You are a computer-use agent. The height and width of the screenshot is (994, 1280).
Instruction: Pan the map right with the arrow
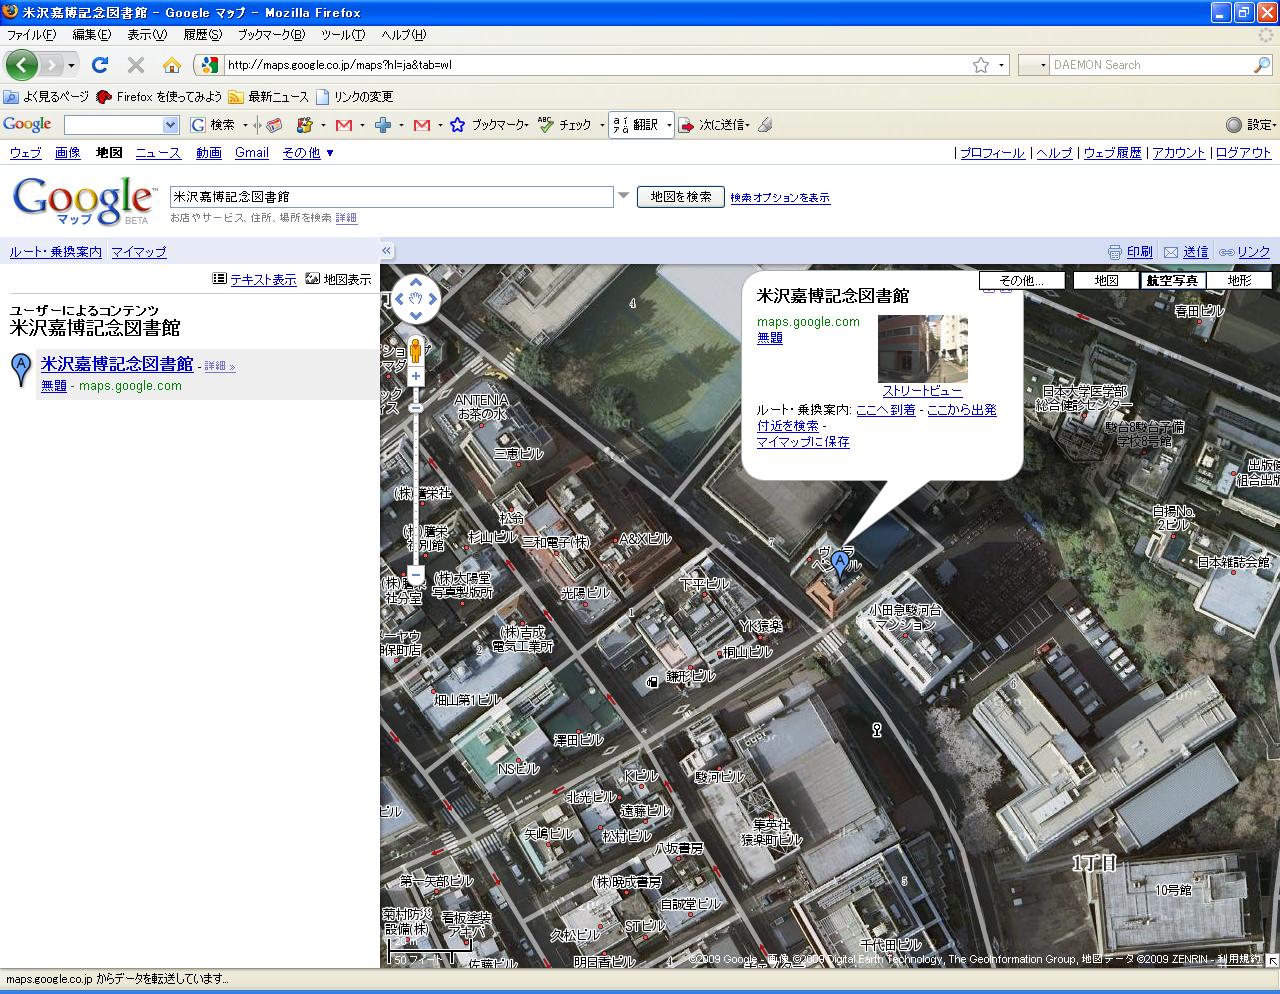click(432, 298)
